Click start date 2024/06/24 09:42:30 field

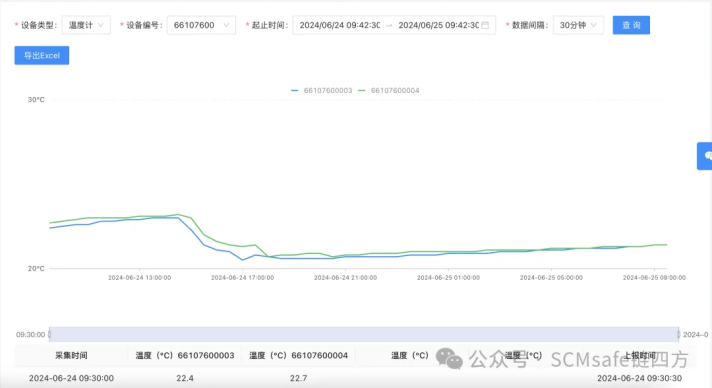(x=340, y=25)
